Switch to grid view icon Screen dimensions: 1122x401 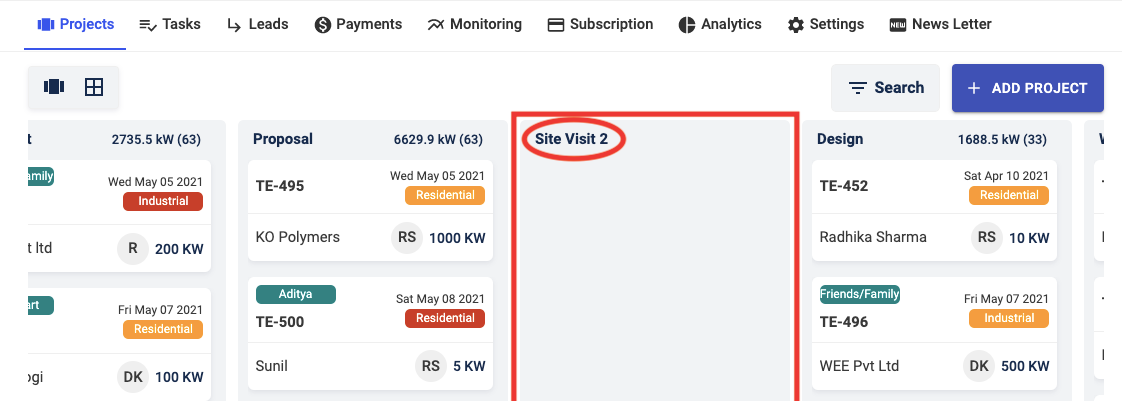[x=94, y=87]
